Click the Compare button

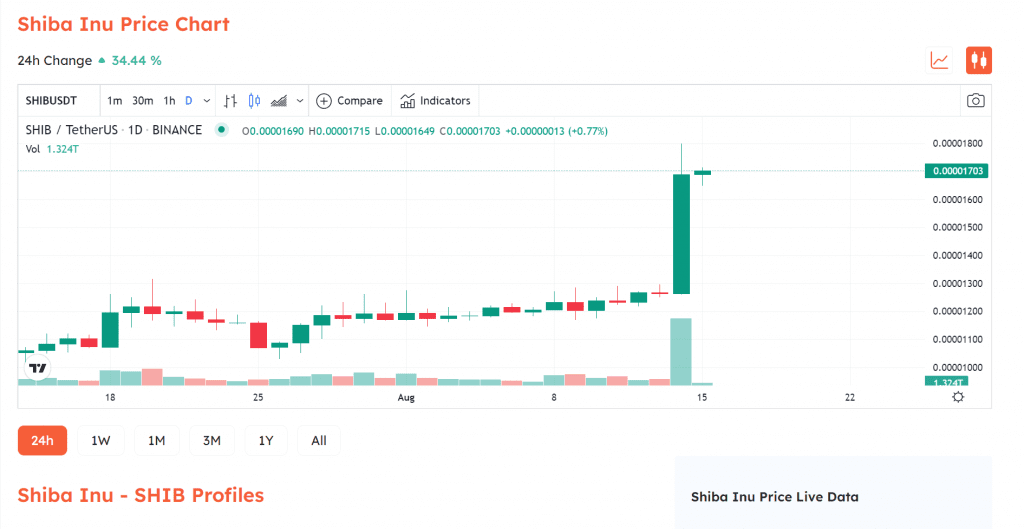349,101
